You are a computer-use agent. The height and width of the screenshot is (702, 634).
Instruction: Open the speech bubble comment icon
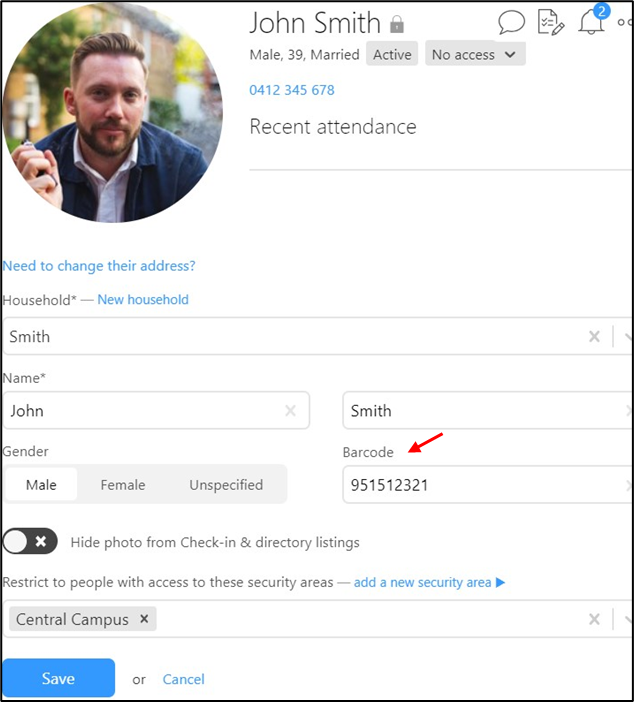(x=511, y=22)
